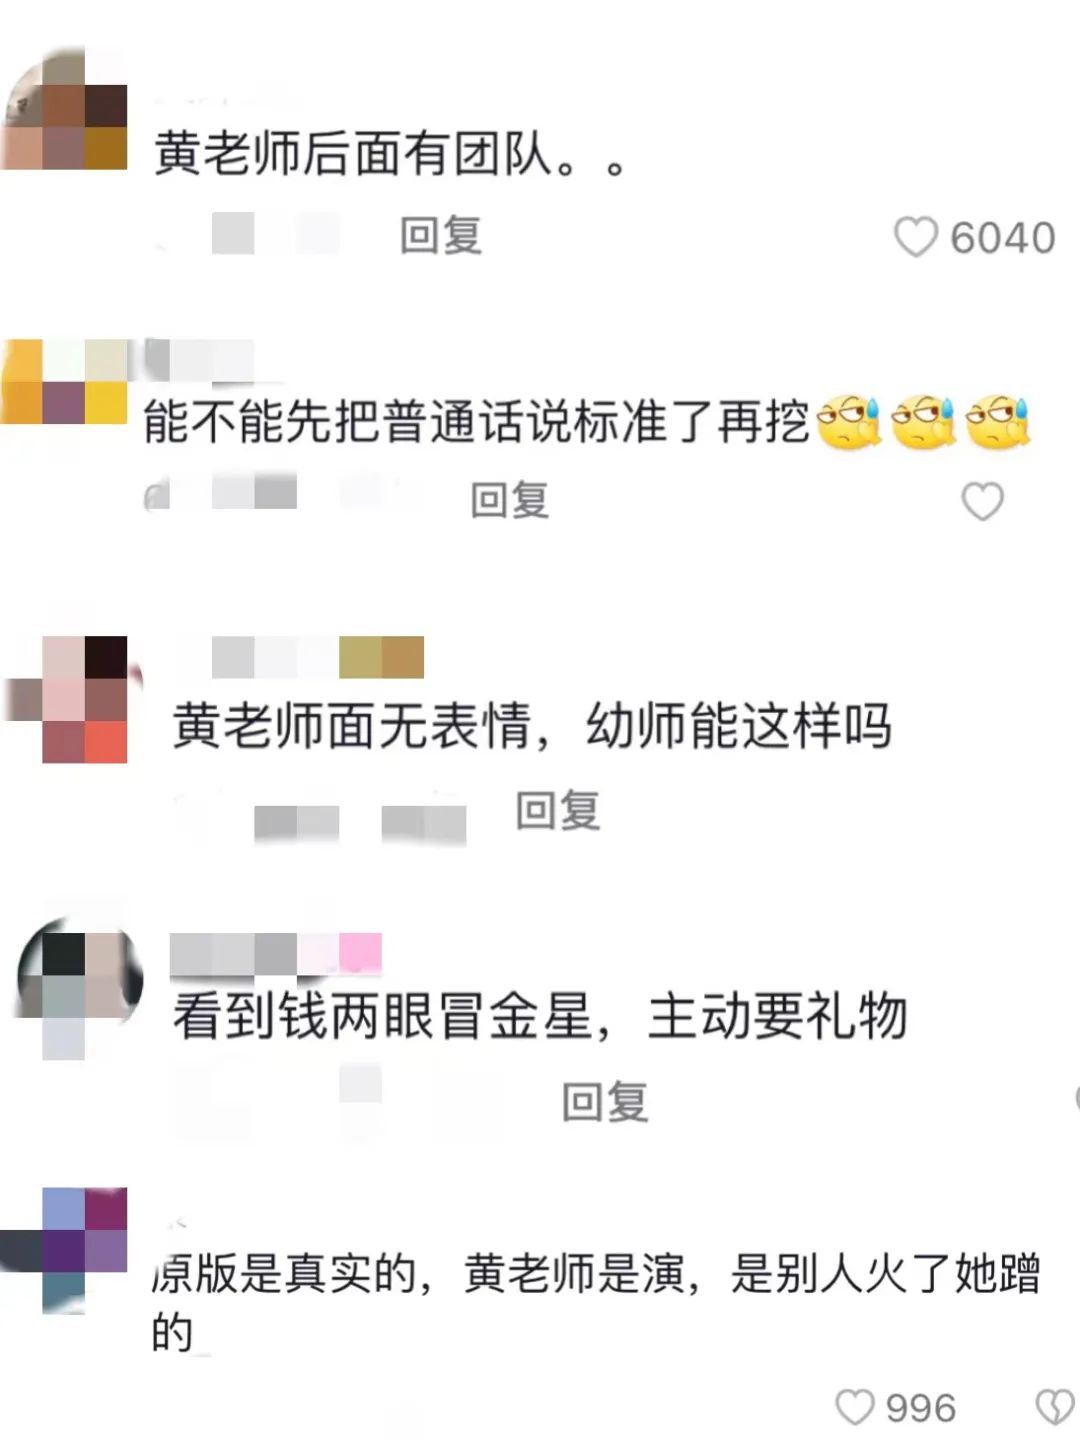Open avatar beside the Mandarin comment

click(64, 382)
